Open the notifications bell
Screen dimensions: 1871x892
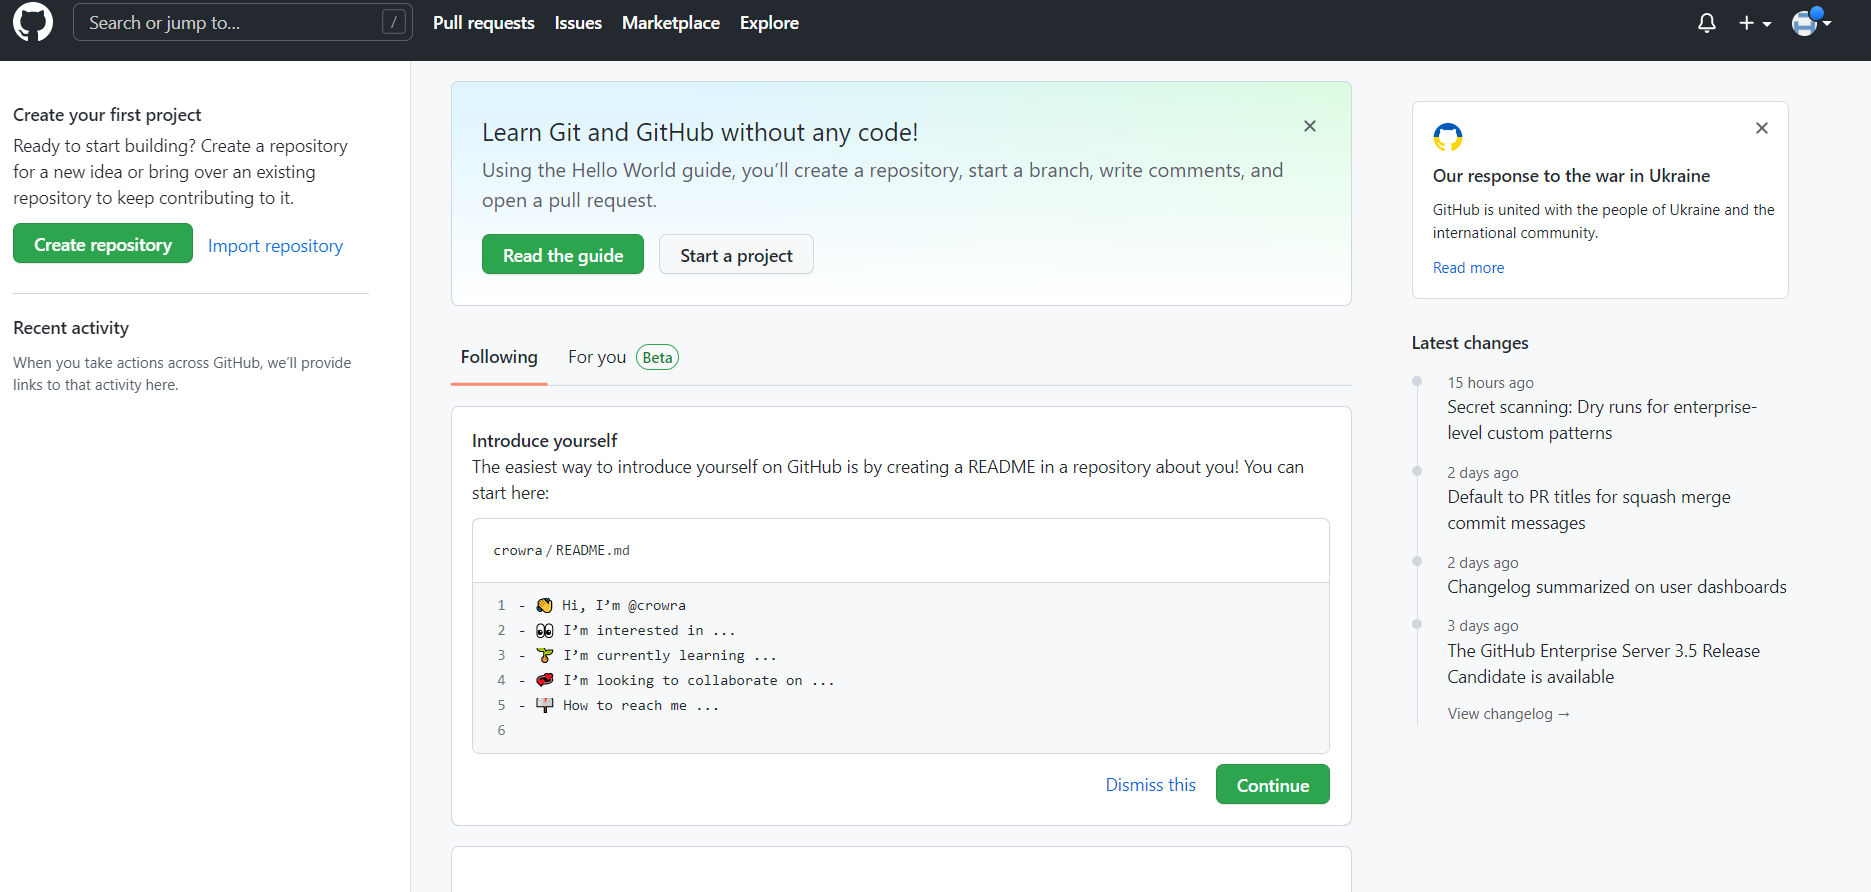(1706, 23)
